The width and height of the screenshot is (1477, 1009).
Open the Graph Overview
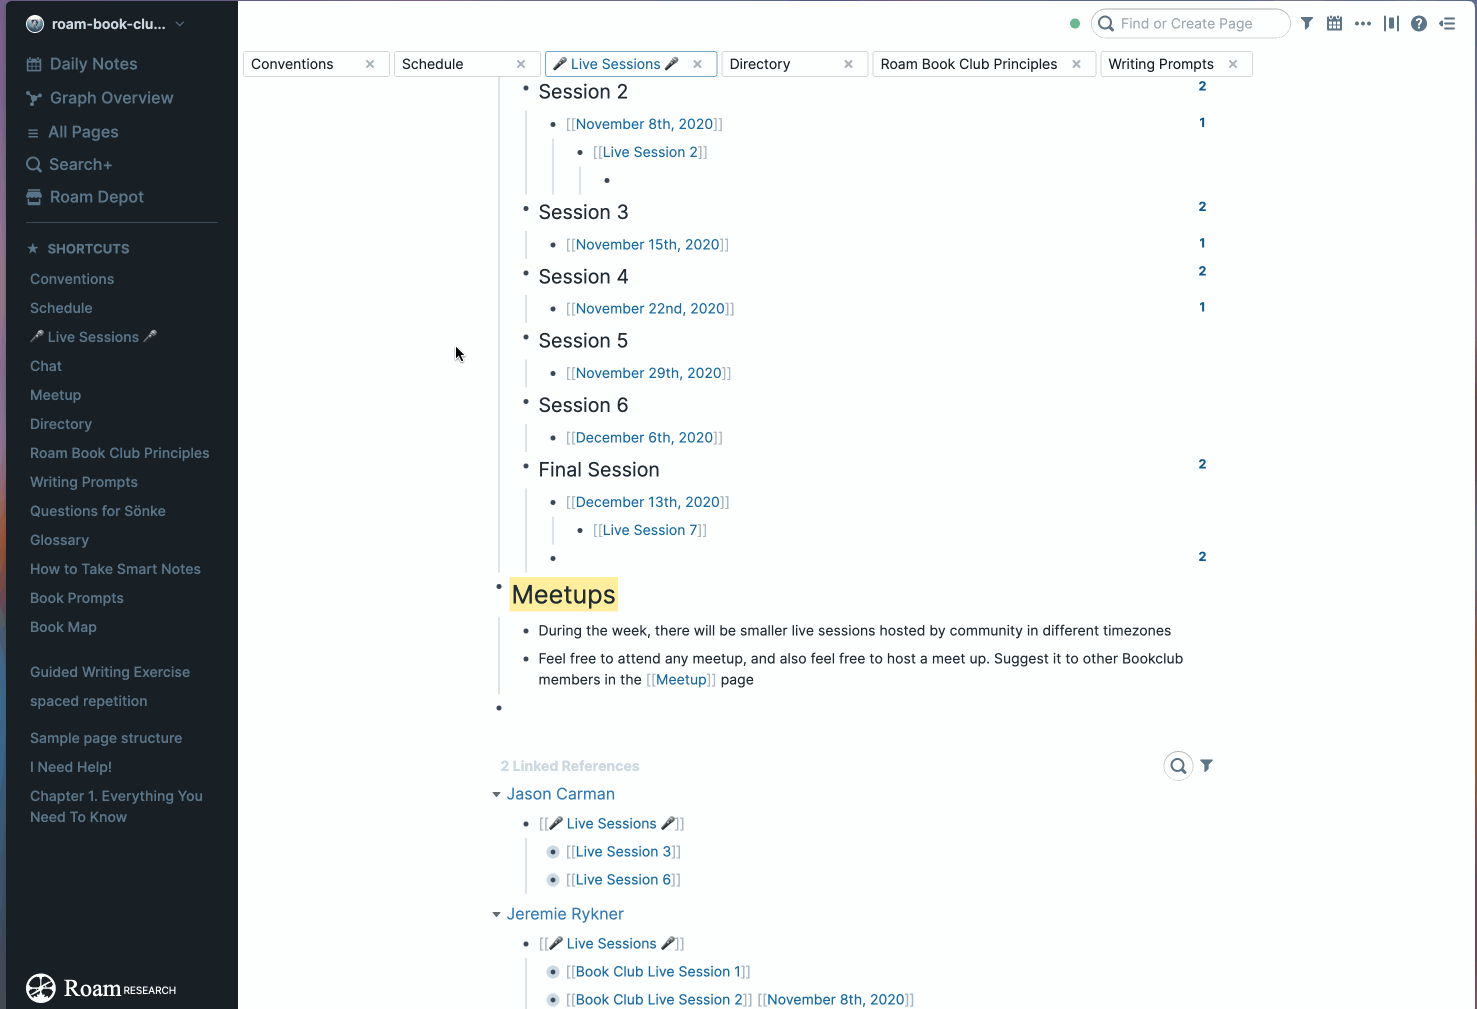tap(111, 97)
